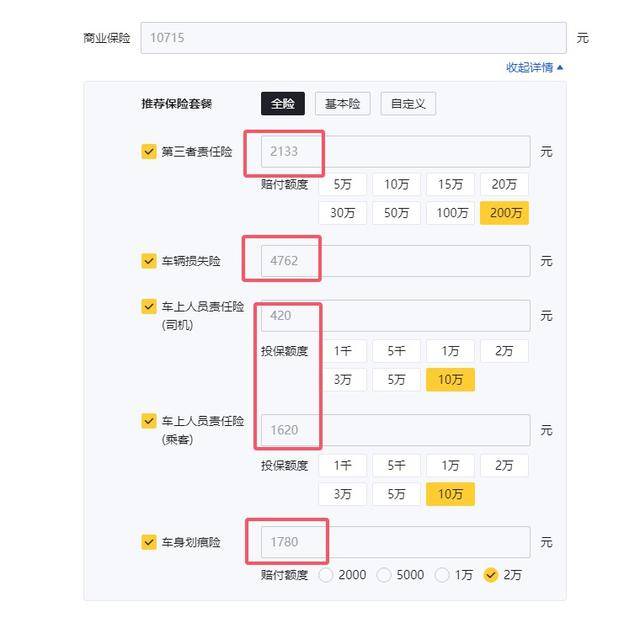
Task: Click the 商业保险 total input field
Action: (x=353, y=38)
